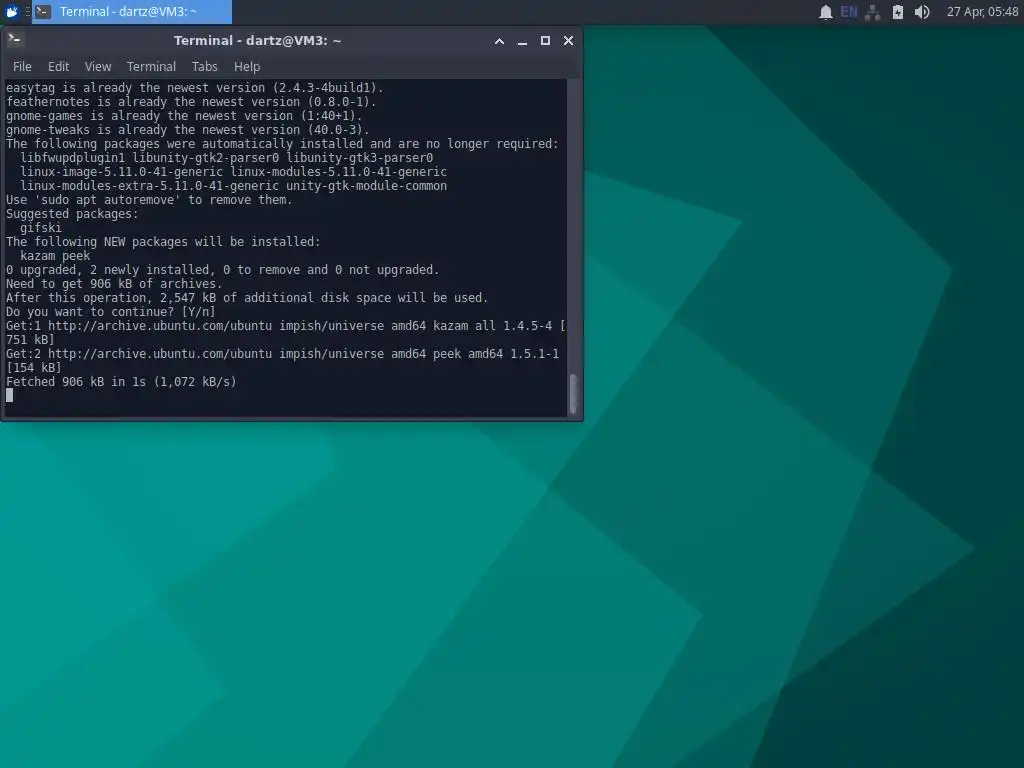Viewport: 1024px width, 768px height.
Task: Click the Terminal taskbar button
Action: tap(132, 12)
